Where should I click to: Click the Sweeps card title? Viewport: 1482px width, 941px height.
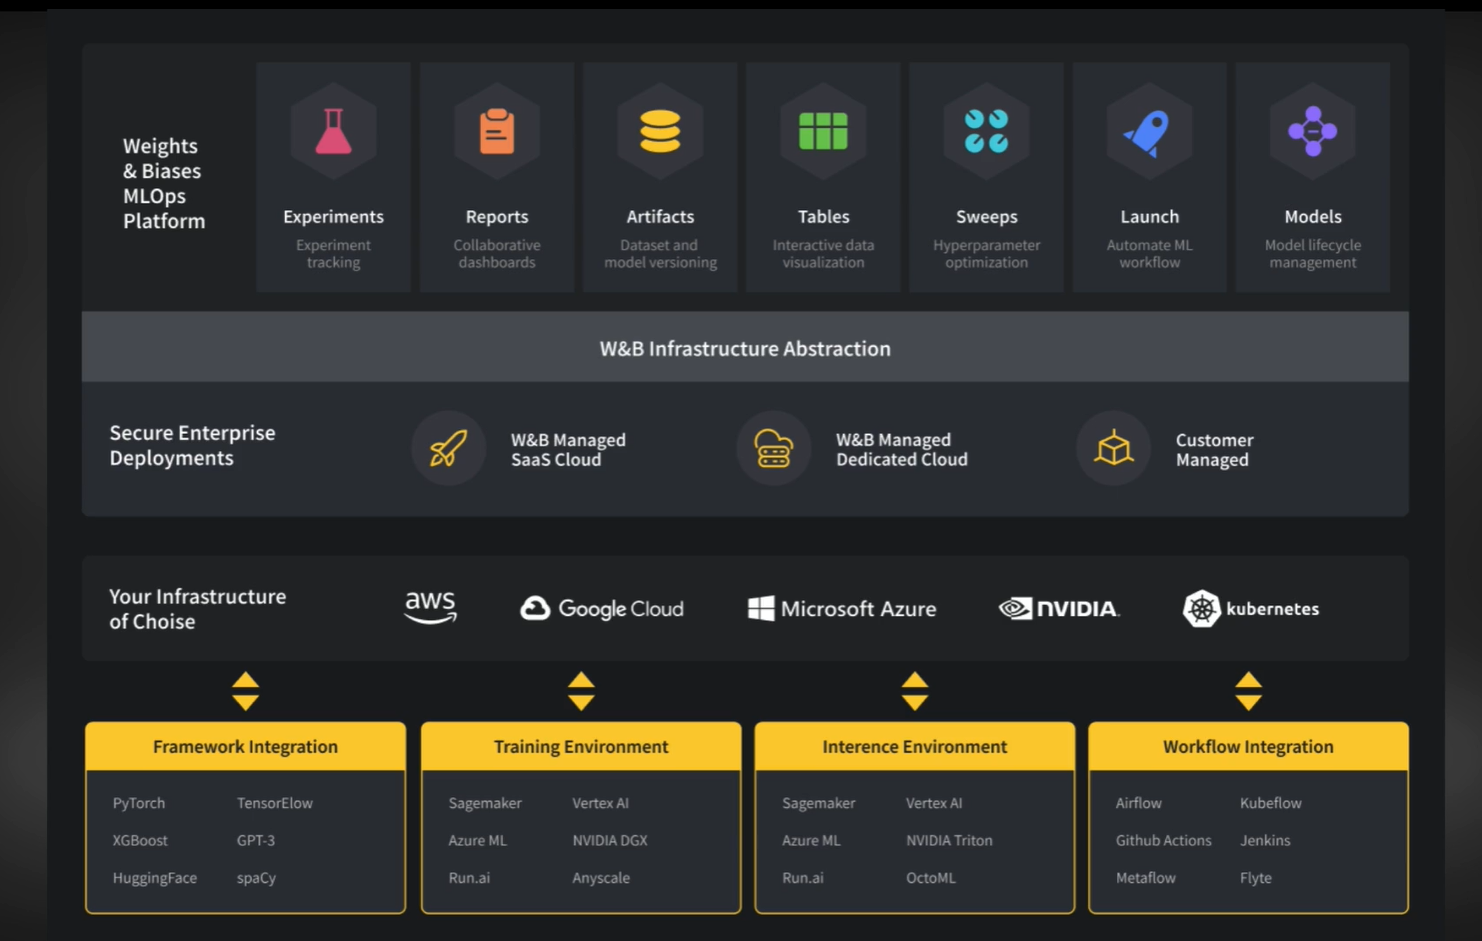pyautogui.click(x=986, y=217)
